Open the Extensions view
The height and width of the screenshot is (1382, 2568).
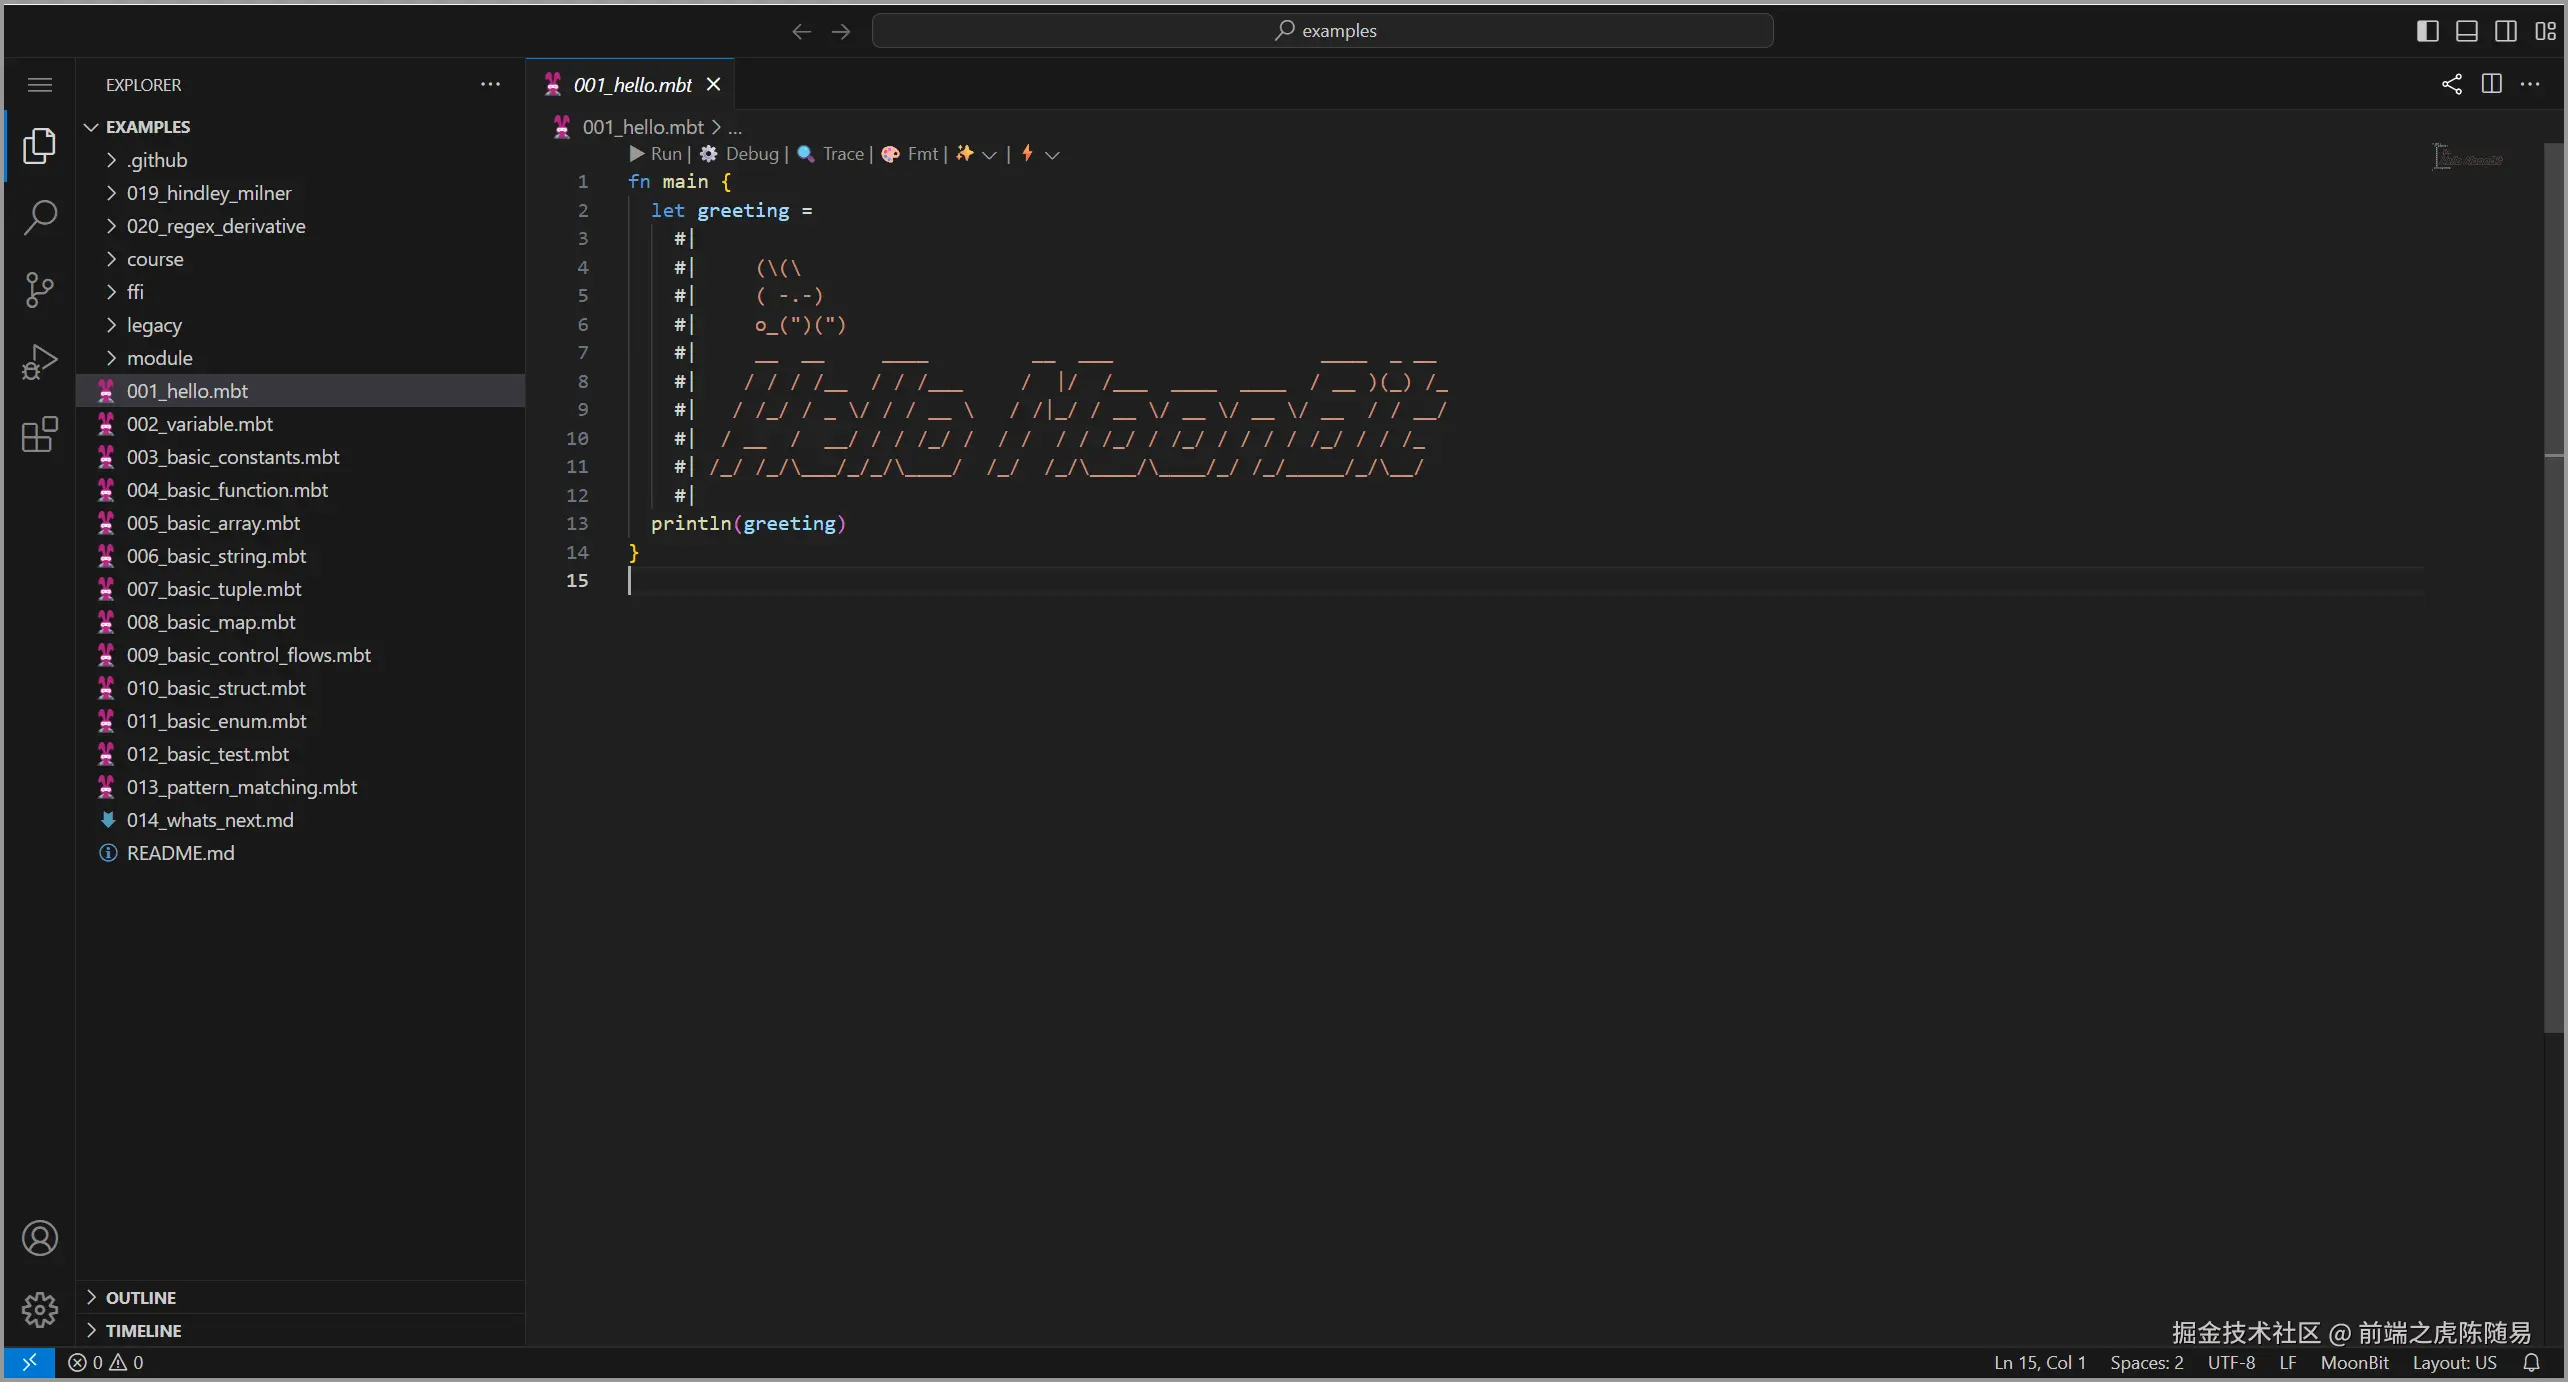(40, 435)
